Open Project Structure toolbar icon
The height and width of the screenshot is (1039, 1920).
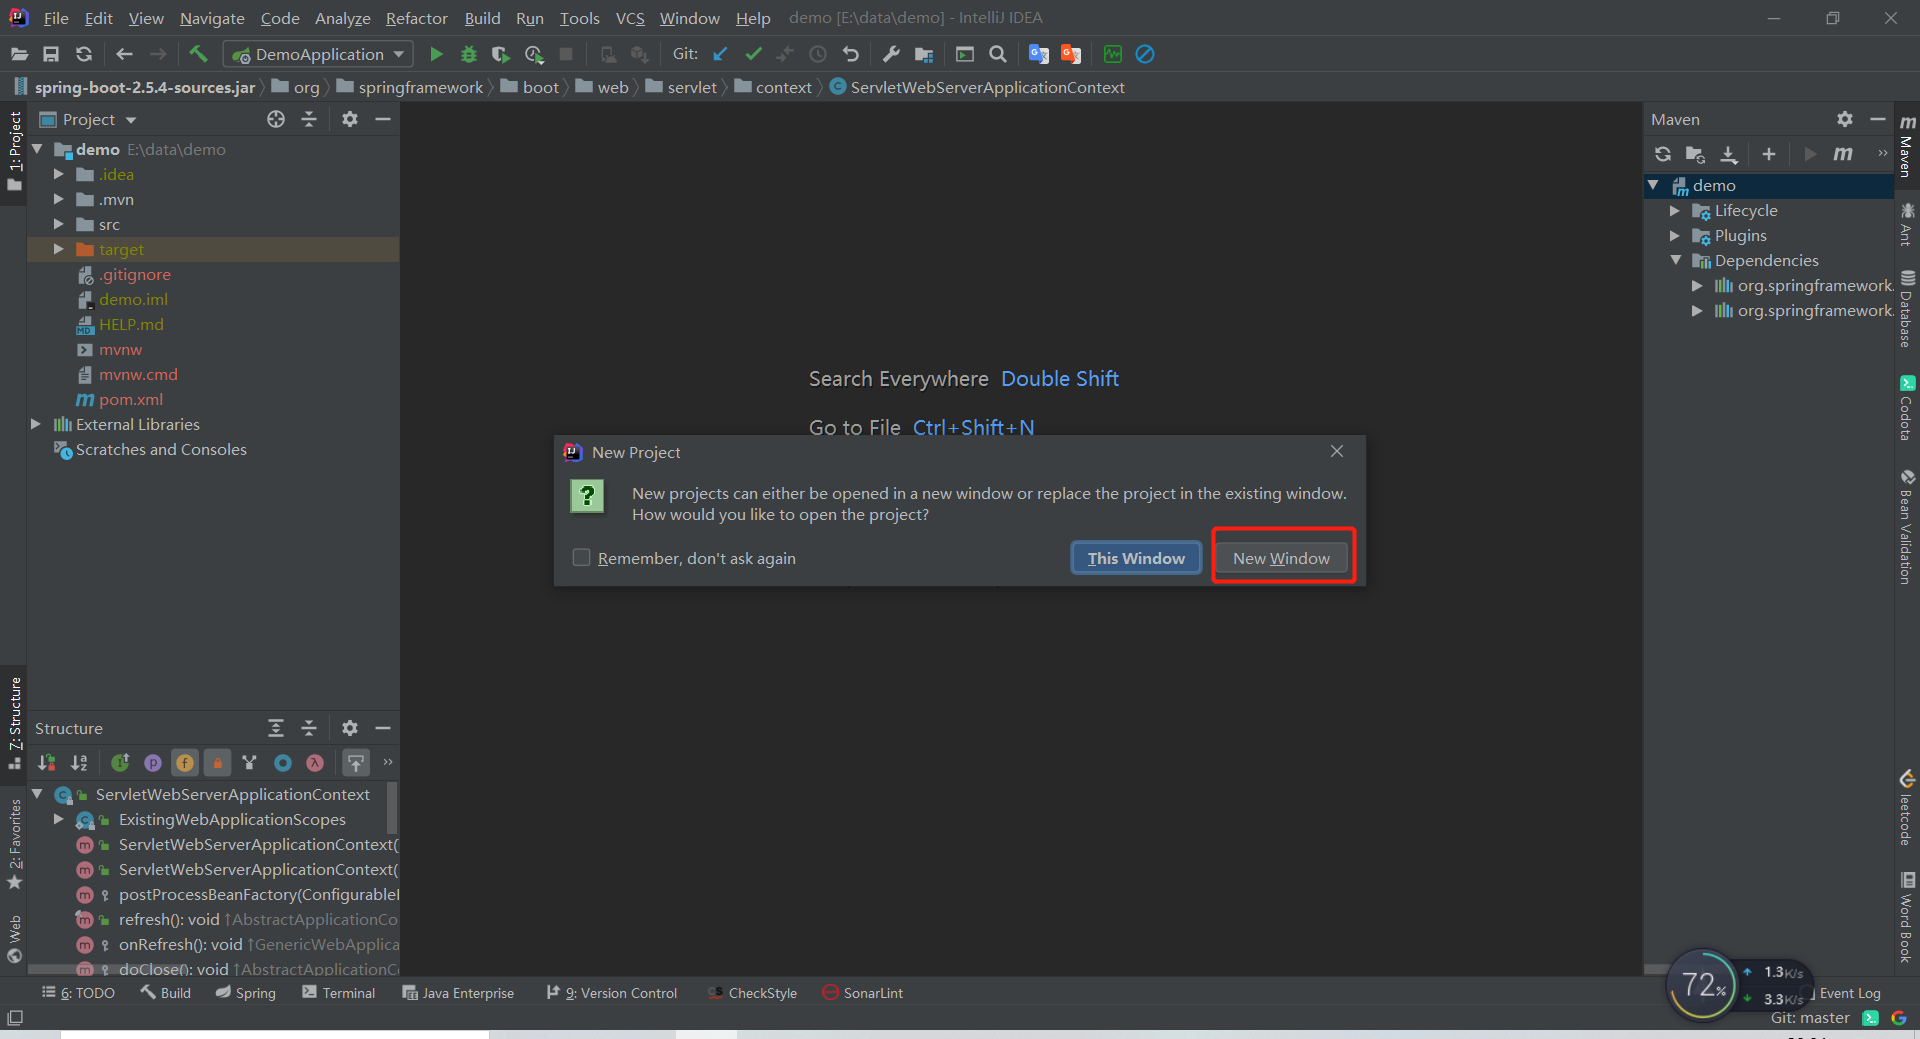pos(924,54)
